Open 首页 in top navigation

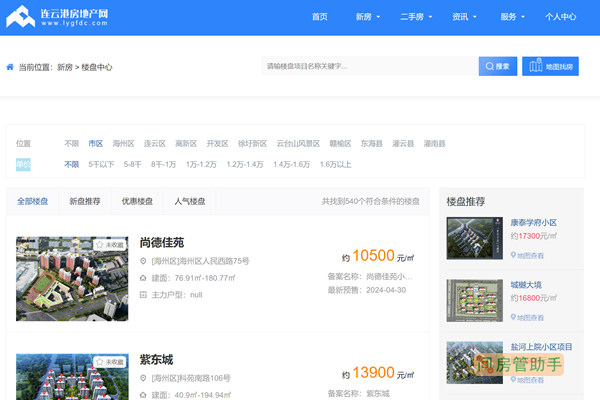pos(320,17)
